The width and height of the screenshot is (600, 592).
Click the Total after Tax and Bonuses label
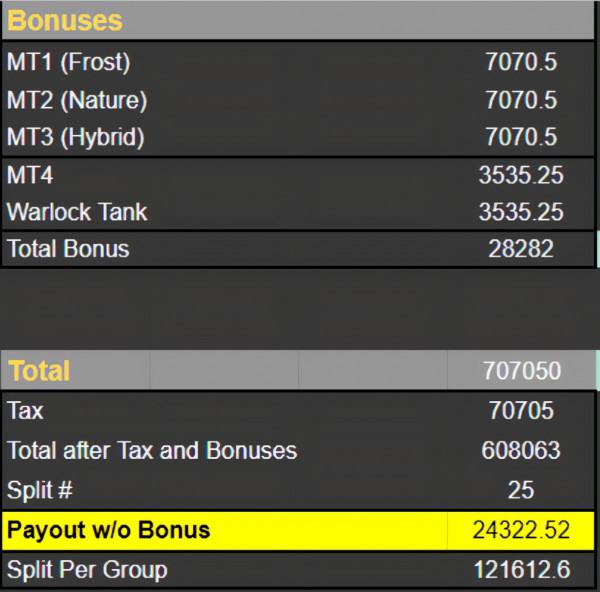[152, 450]
